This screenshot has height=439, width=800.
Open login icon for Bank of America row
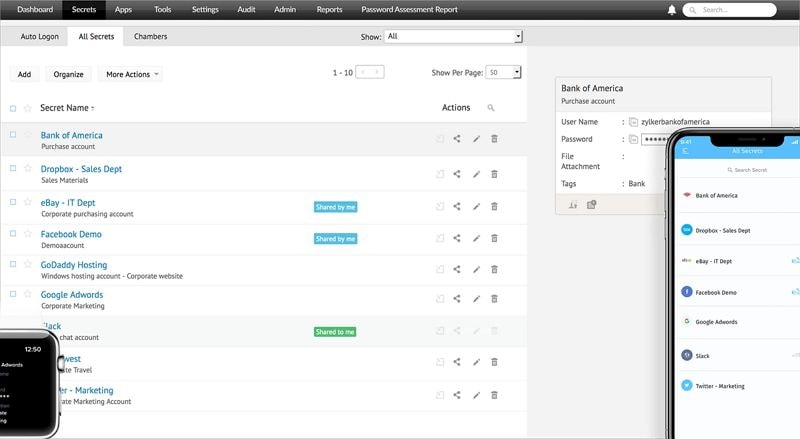coord(440,138)
